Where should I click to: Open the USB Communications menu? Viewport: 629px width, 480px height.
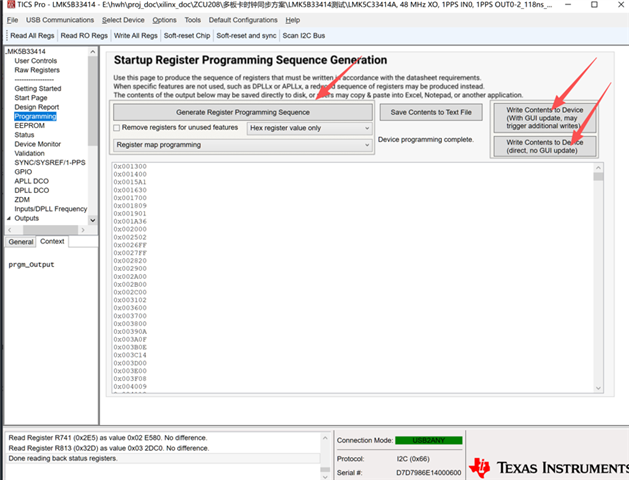pyautogui.click(x=60, y=20)
